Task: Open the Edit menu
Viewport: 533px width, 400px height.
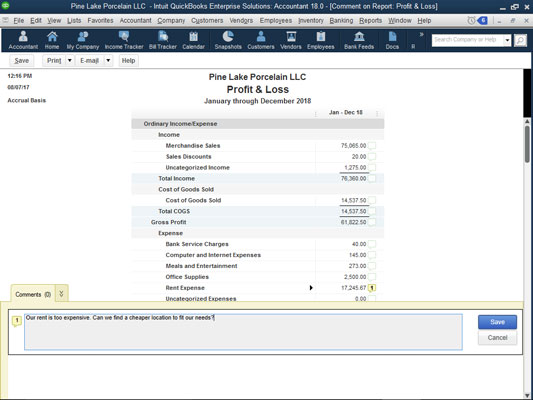Action: pyautogui.click(x=36, y=20)
